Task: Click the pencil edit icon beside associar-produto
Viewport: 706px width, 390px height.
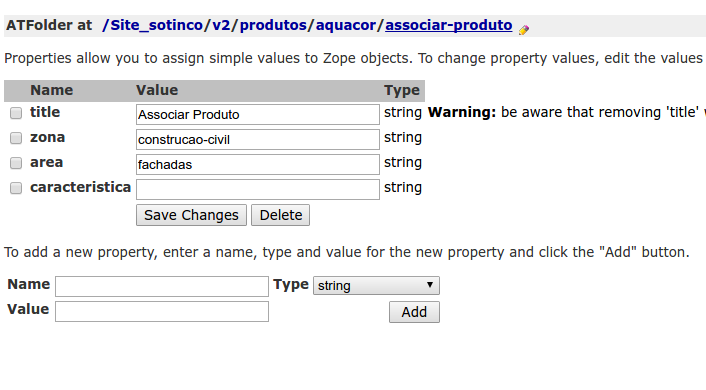Action: click(x=523, y=30)
